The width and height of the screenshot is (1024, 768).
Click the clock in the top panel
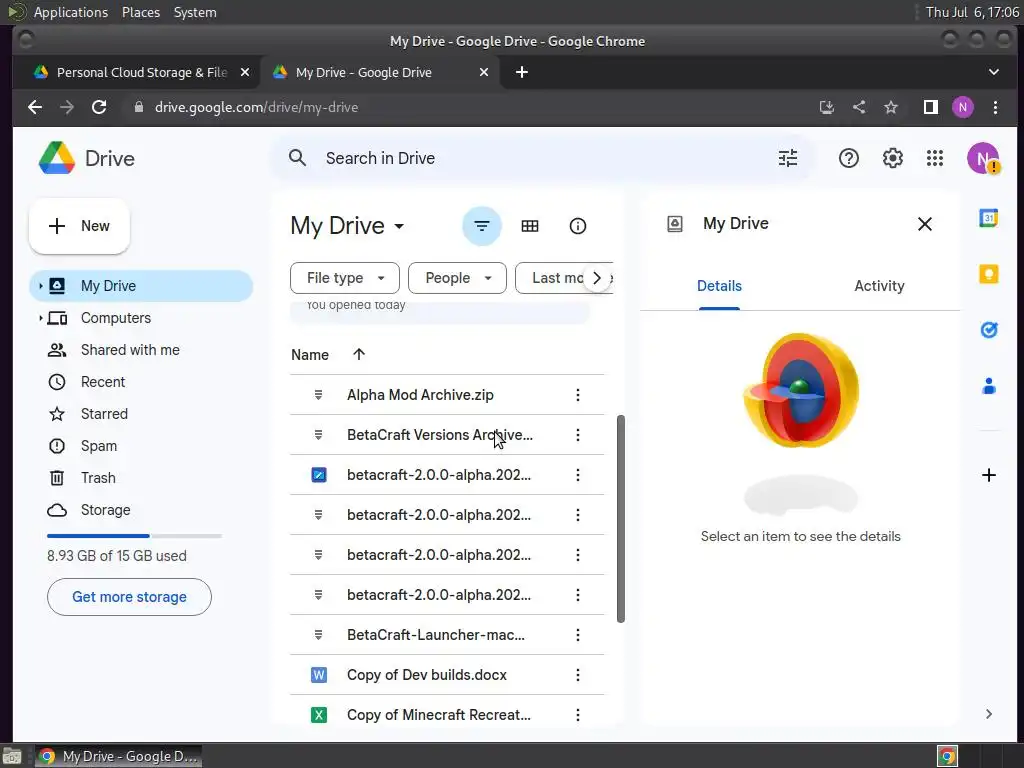[972, 12]
